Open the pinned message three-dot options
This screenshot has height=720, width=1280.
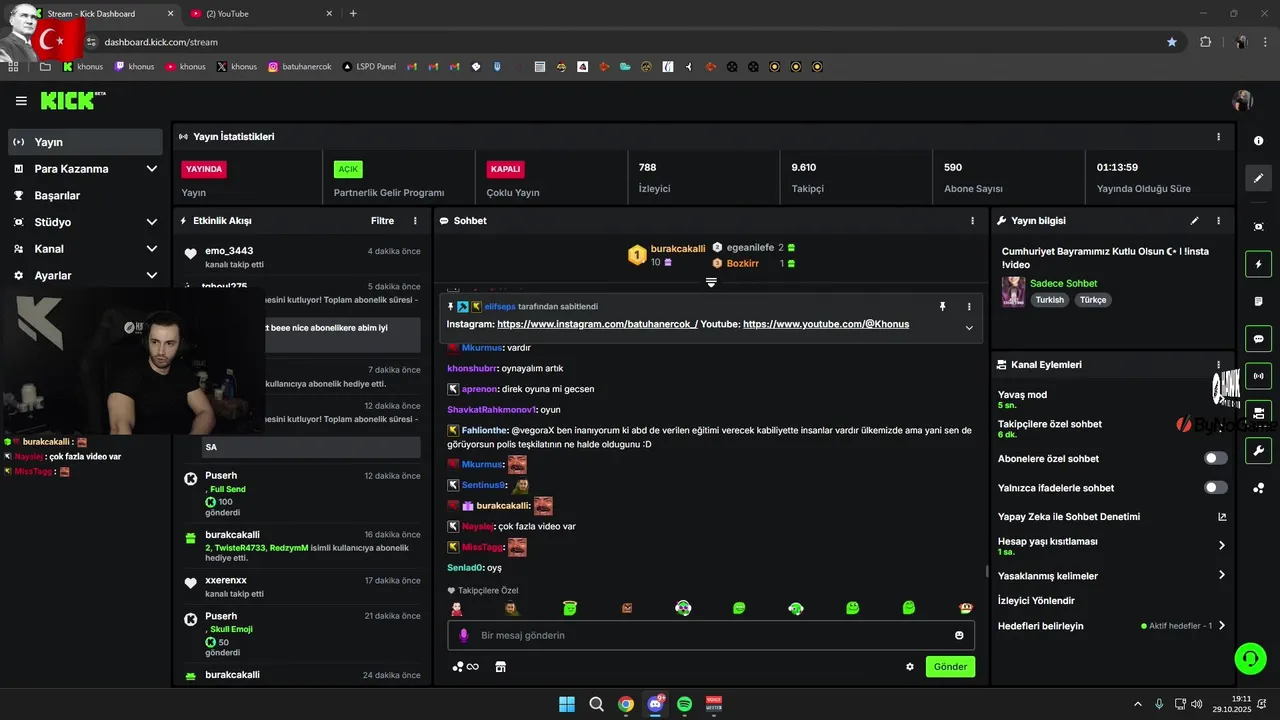(969, 307)
